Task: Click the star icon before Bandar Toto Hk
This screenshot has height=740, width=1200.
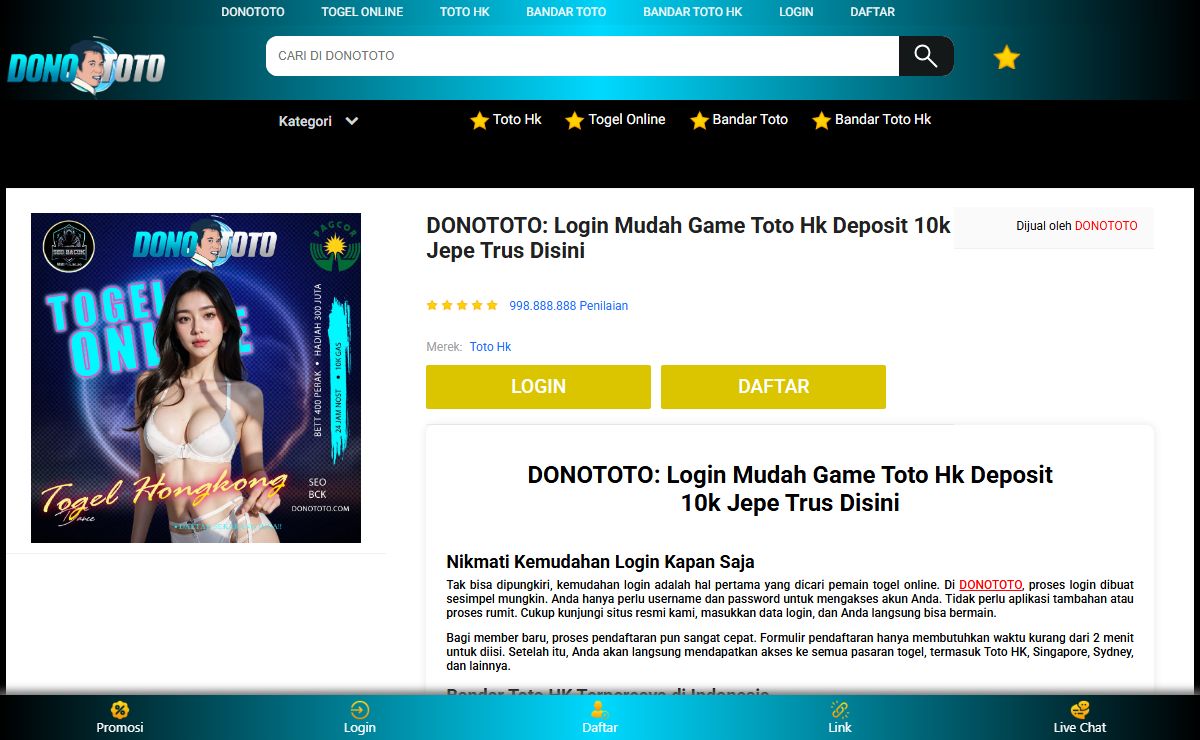Action: (821, 121)
